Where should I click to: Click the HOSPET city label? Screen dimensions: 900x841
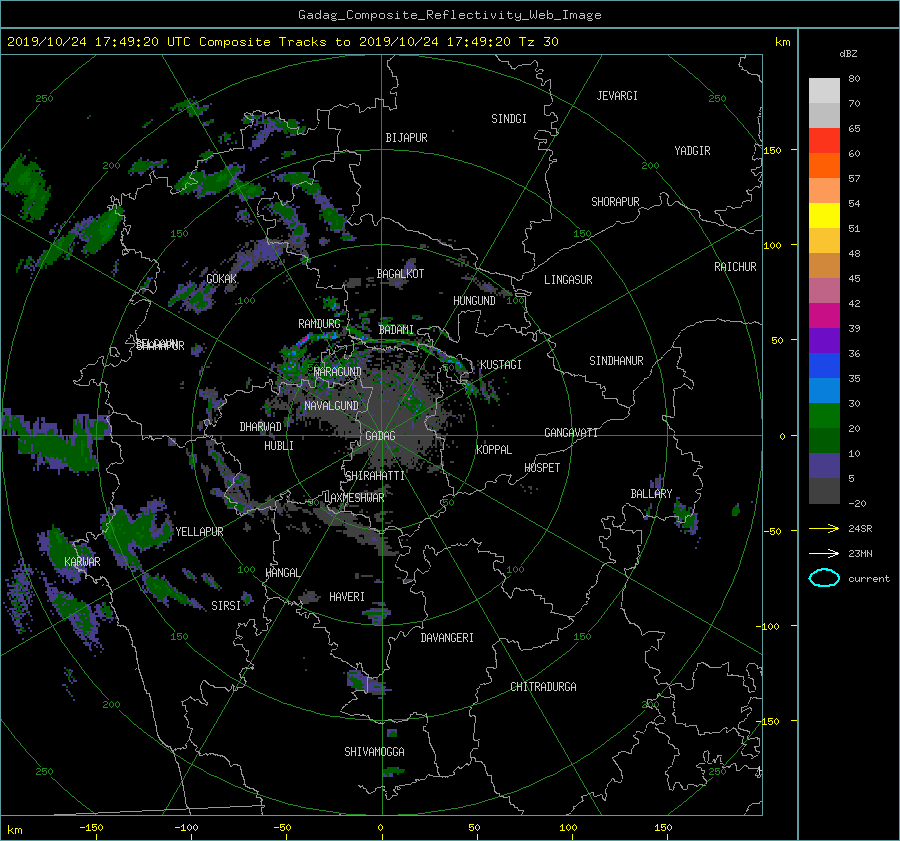(x=542, y=468)
